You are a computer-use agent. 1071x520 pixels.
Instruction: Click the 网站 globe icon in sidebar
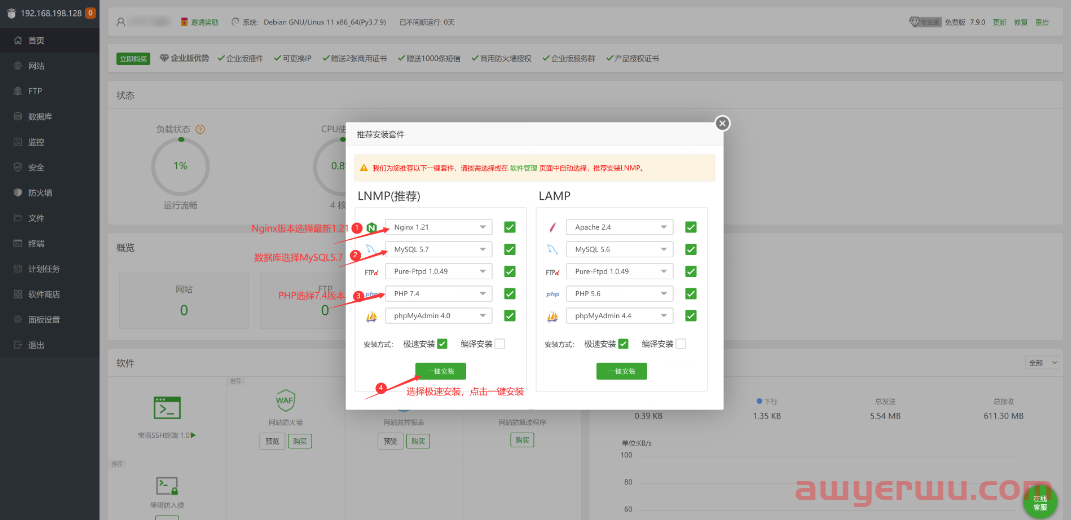18,66
